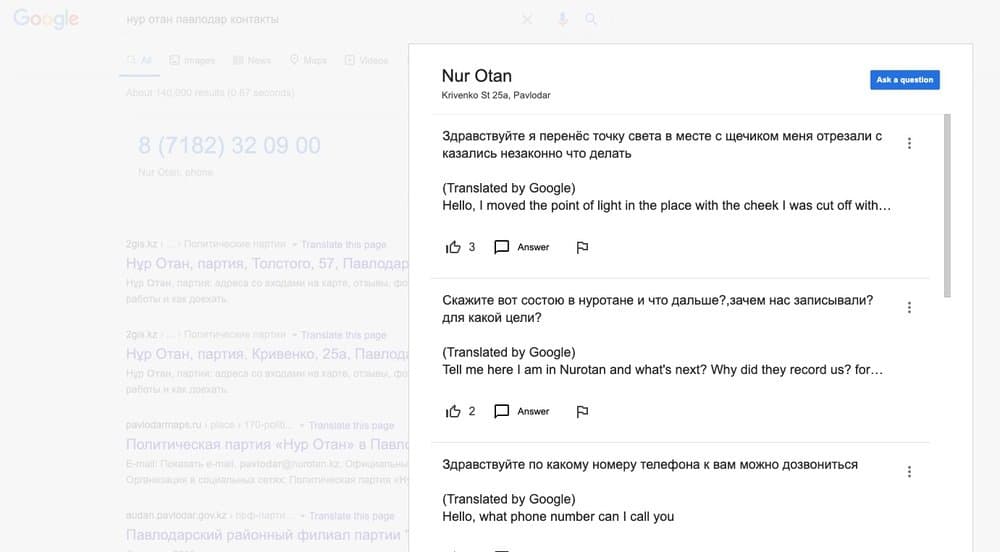1000x552 pixels.
Task: Like the question with 2 thumbs up
Action: tap(453, 411)
